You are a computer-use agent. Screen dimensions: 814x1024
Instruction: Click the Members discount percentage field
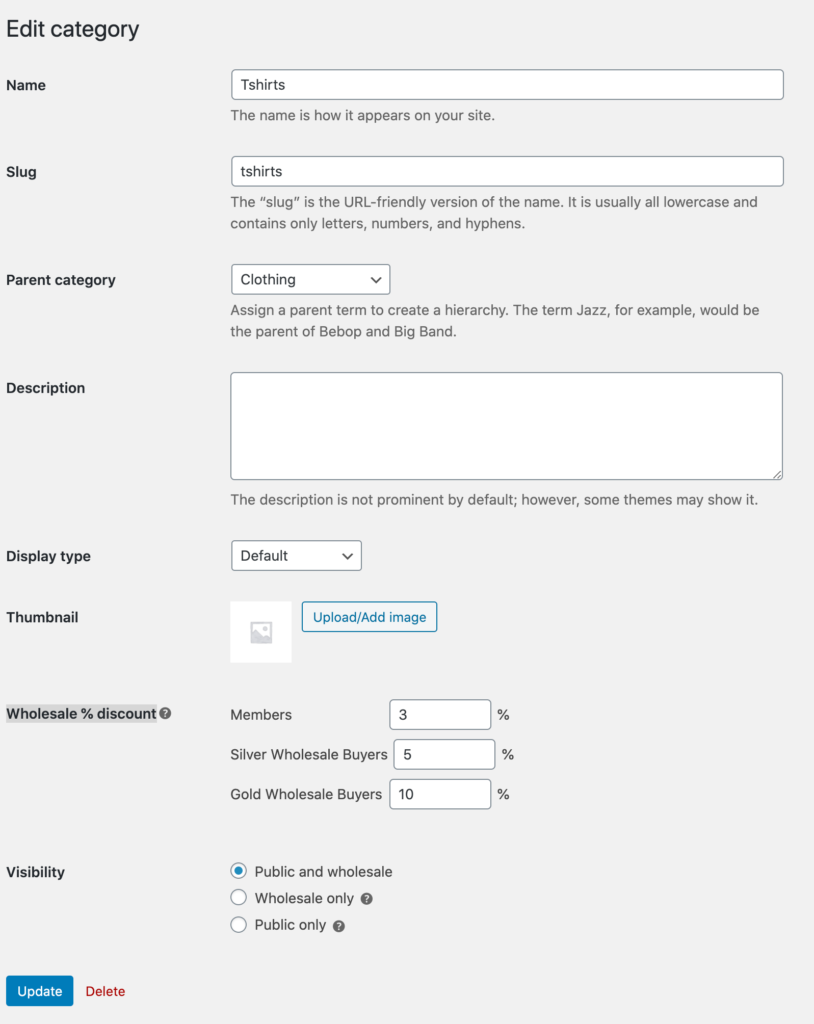click(x=440, y=714)
